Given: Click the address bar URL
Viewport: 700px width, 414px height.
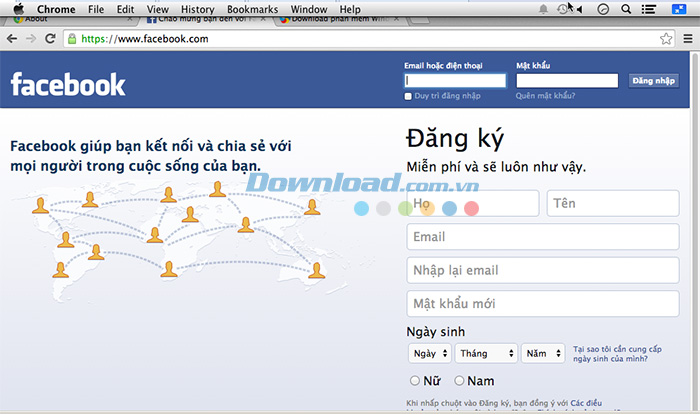Looking at the screenshot, I should [145, 39].
